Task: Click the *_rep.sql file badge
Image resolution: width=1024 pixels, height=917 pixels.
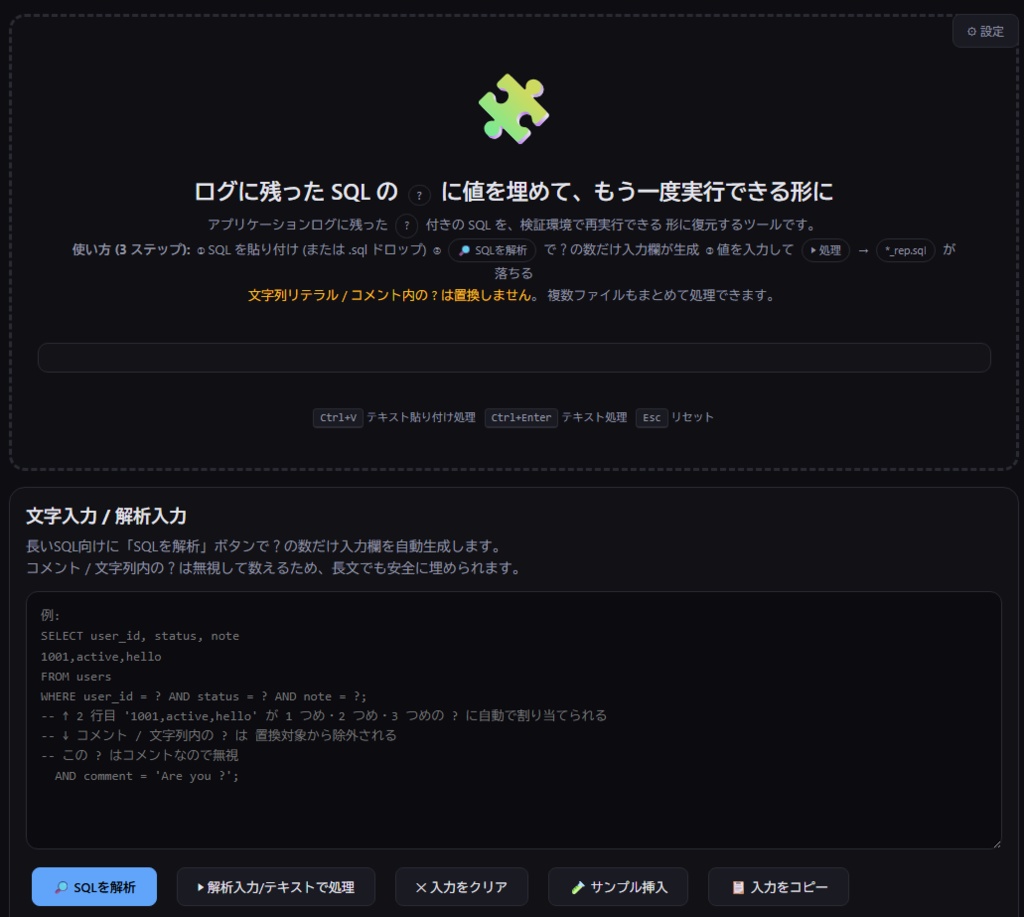Action: (904, 251)
